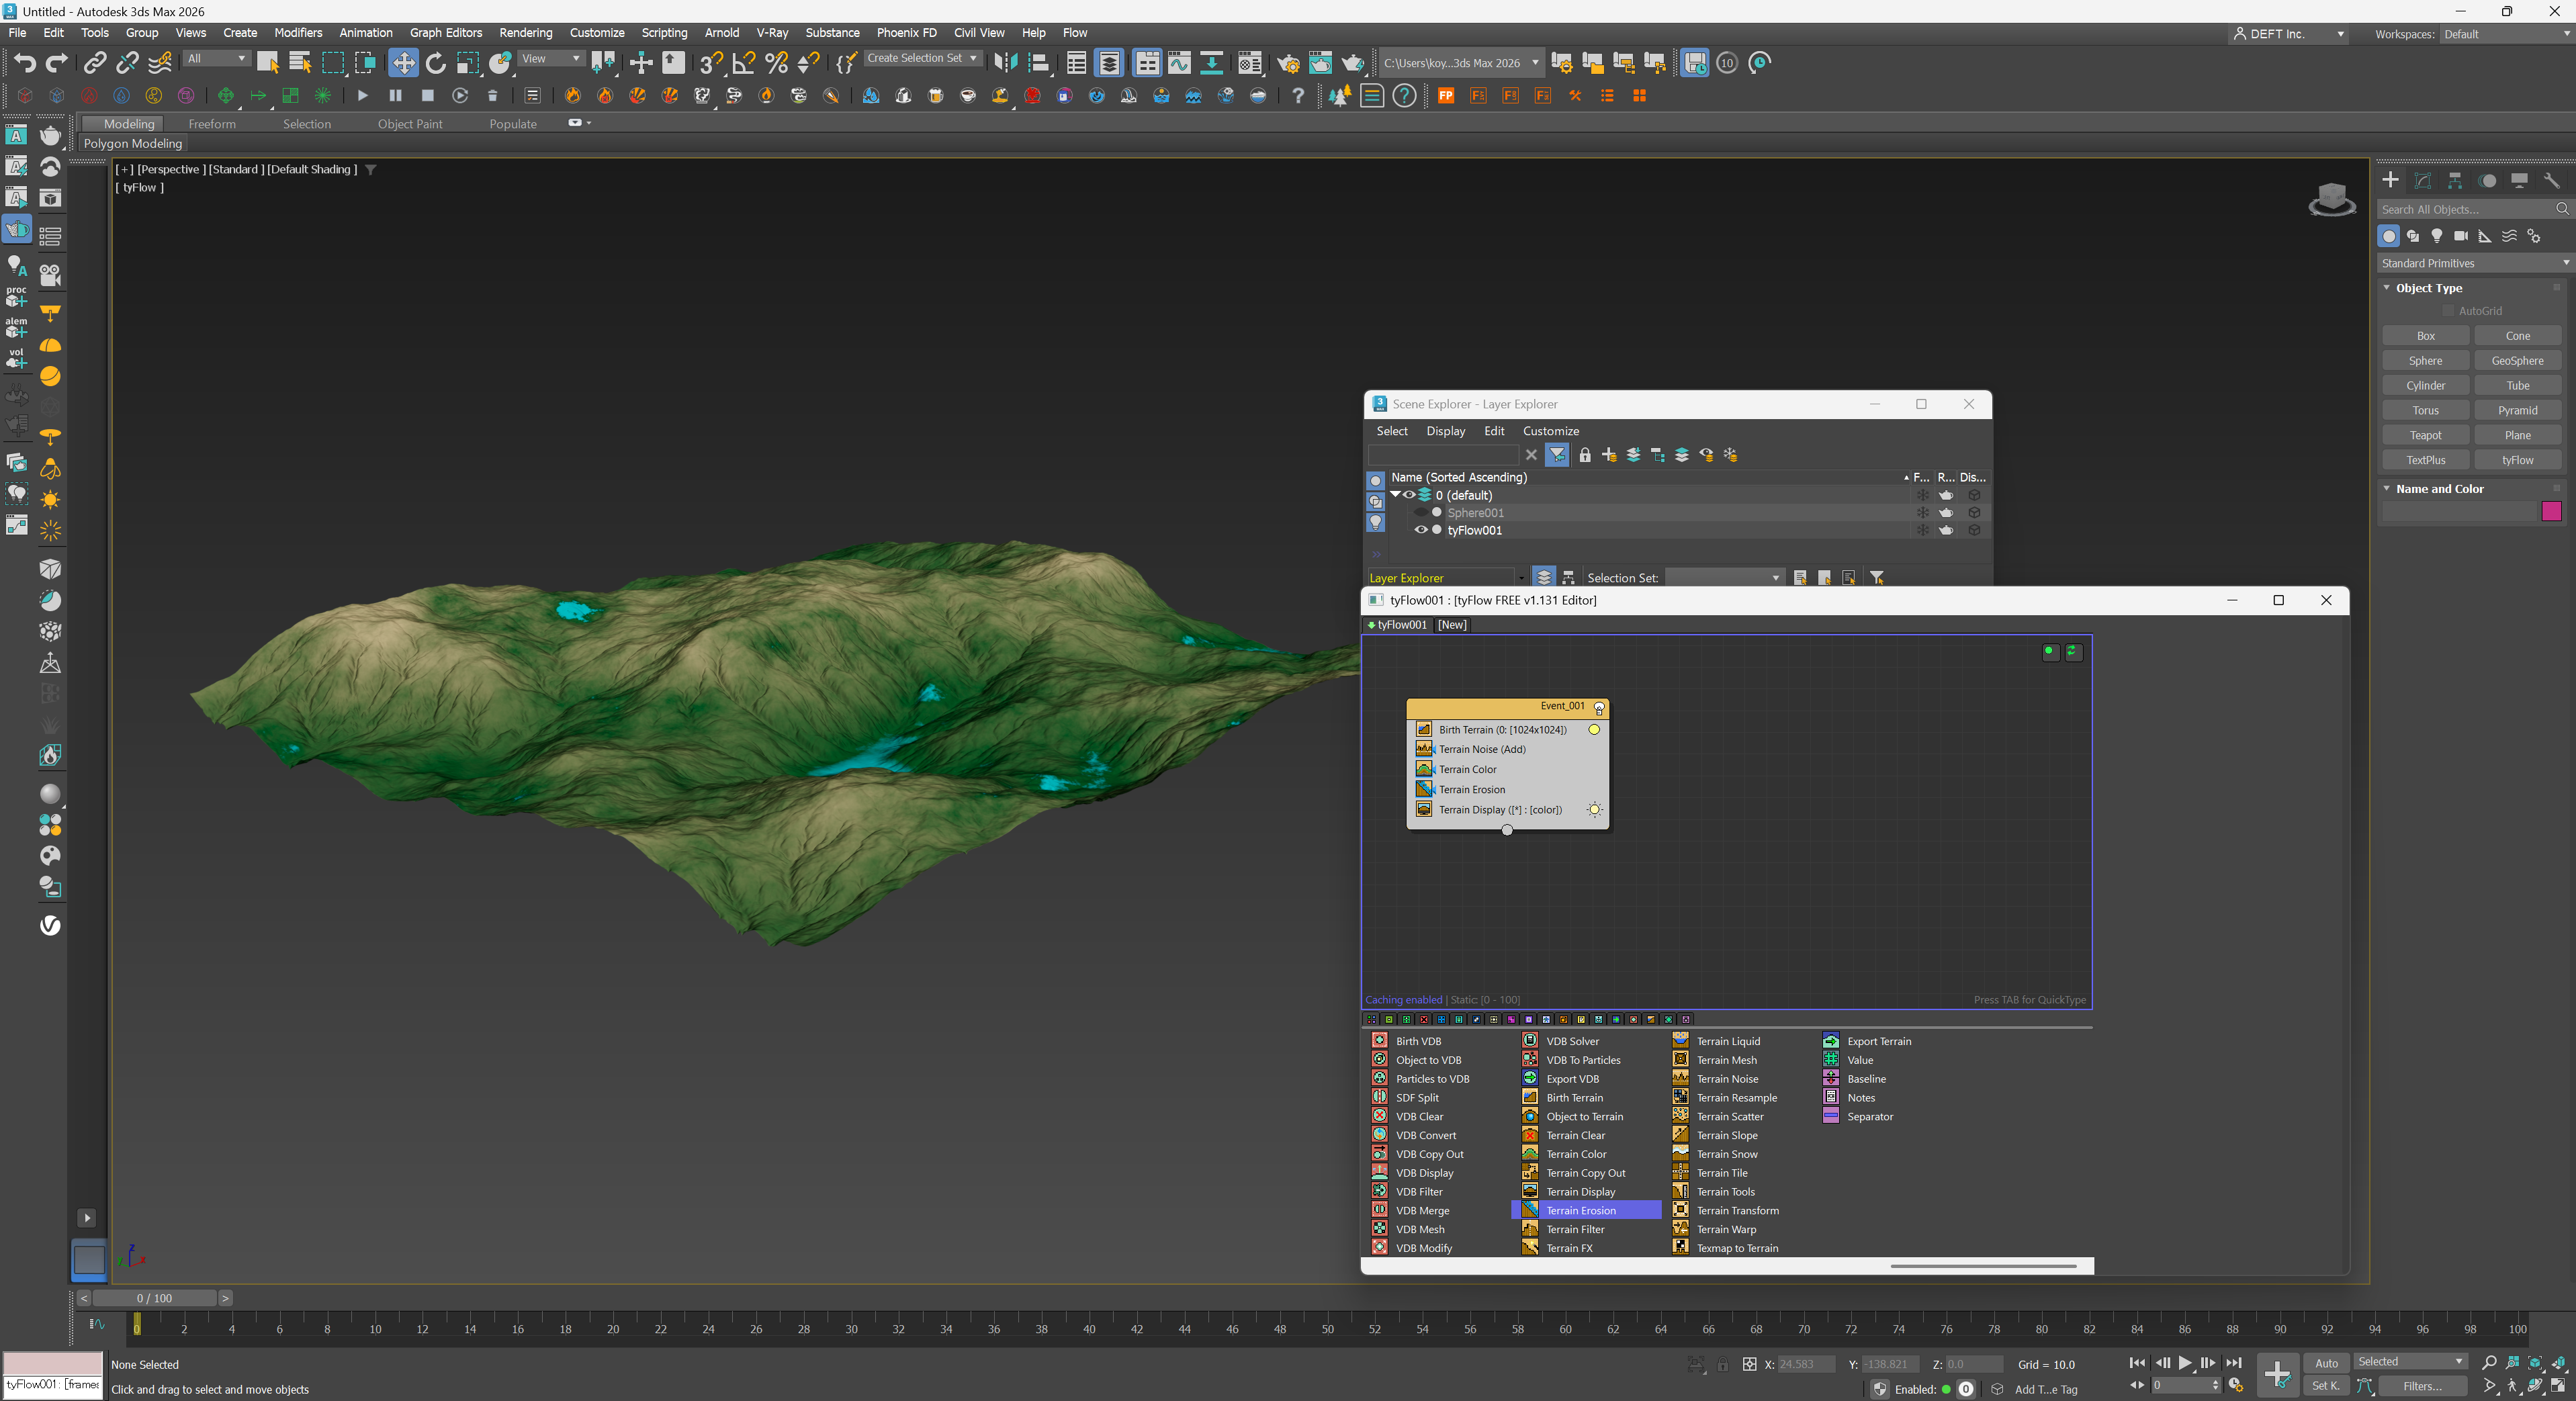Open the Create Selection Set dropdown
Screen dimensions: 2576x1401
[973, 58]
